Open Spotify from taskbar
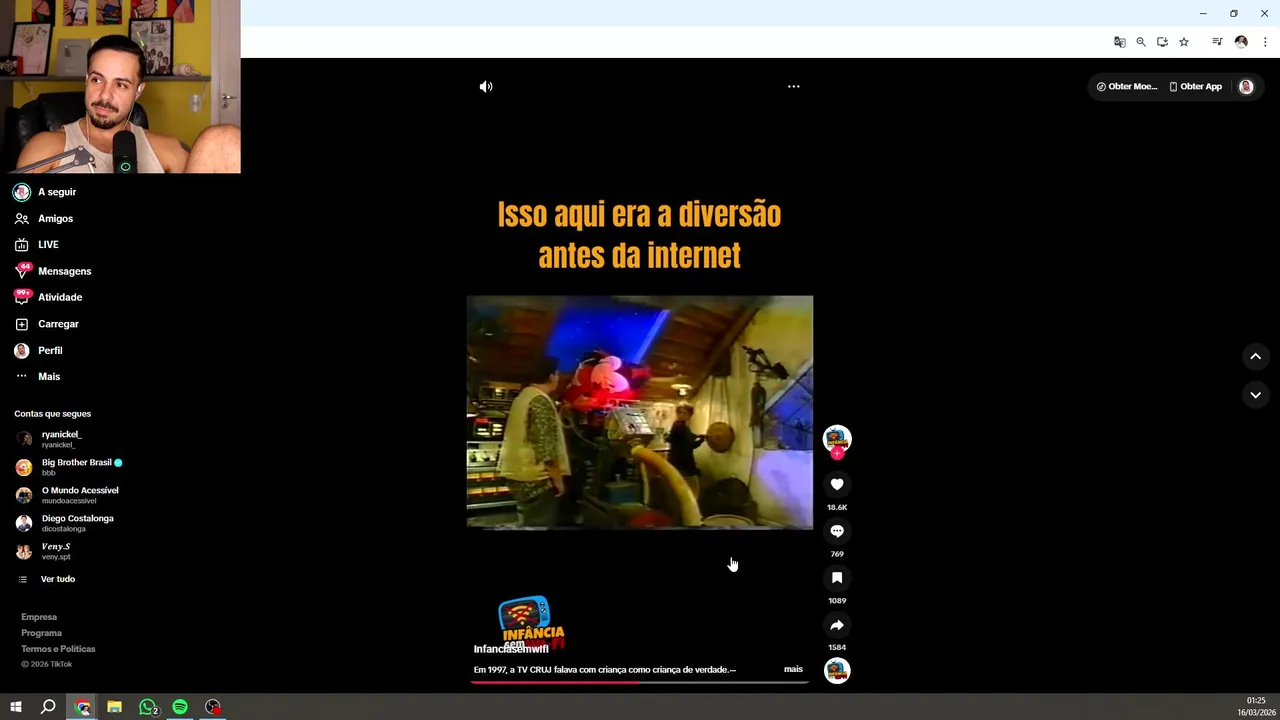 180,707
